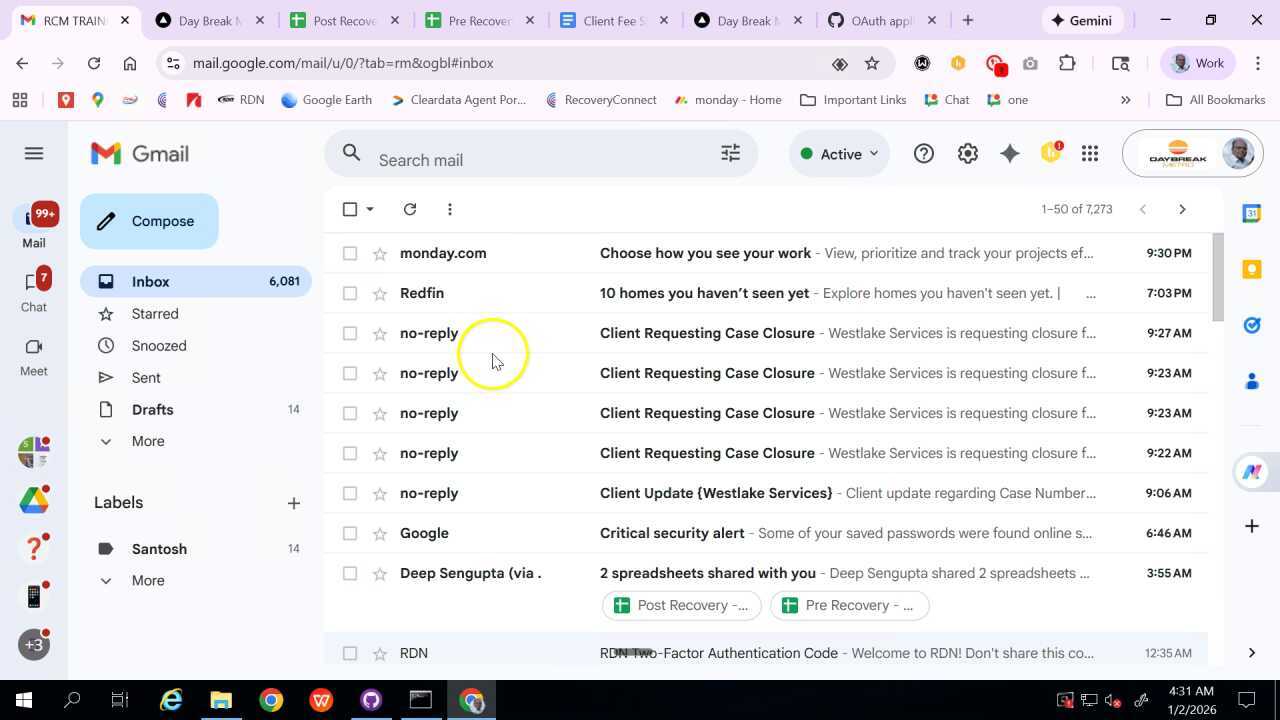
Task: Switch to OAuth app GitHub tab
Action: [x=882, y=20]
